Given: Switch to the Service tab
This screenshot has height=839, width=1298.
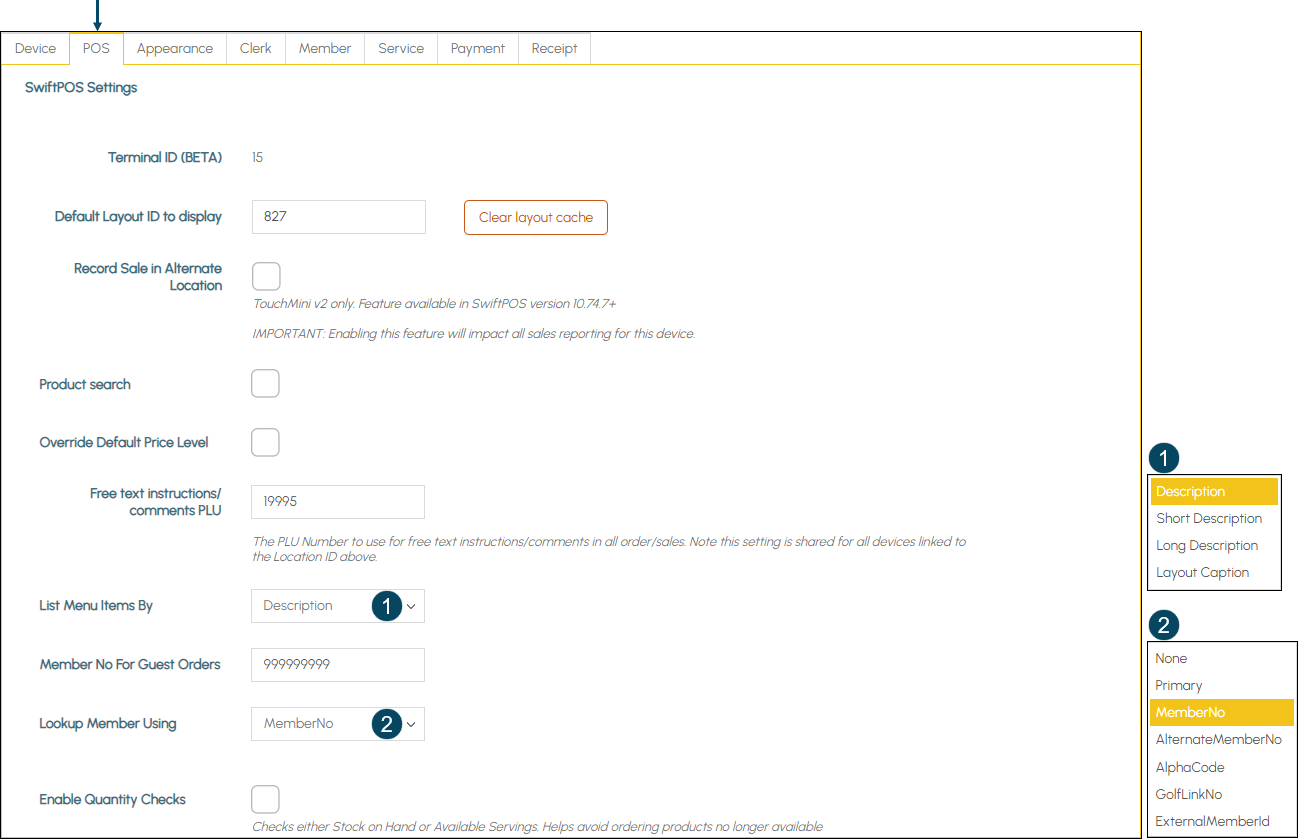Looking at the screenshot, I should (401, 48).
